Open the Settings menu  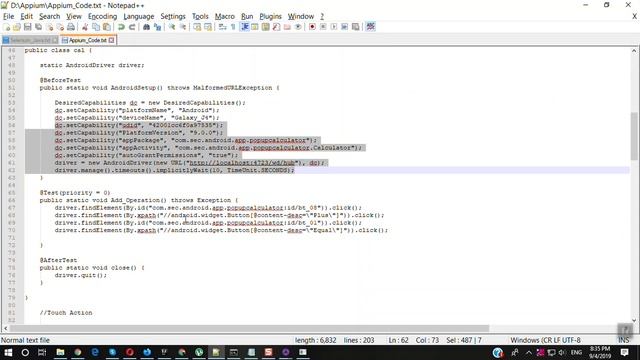click(x=173, y=16)
